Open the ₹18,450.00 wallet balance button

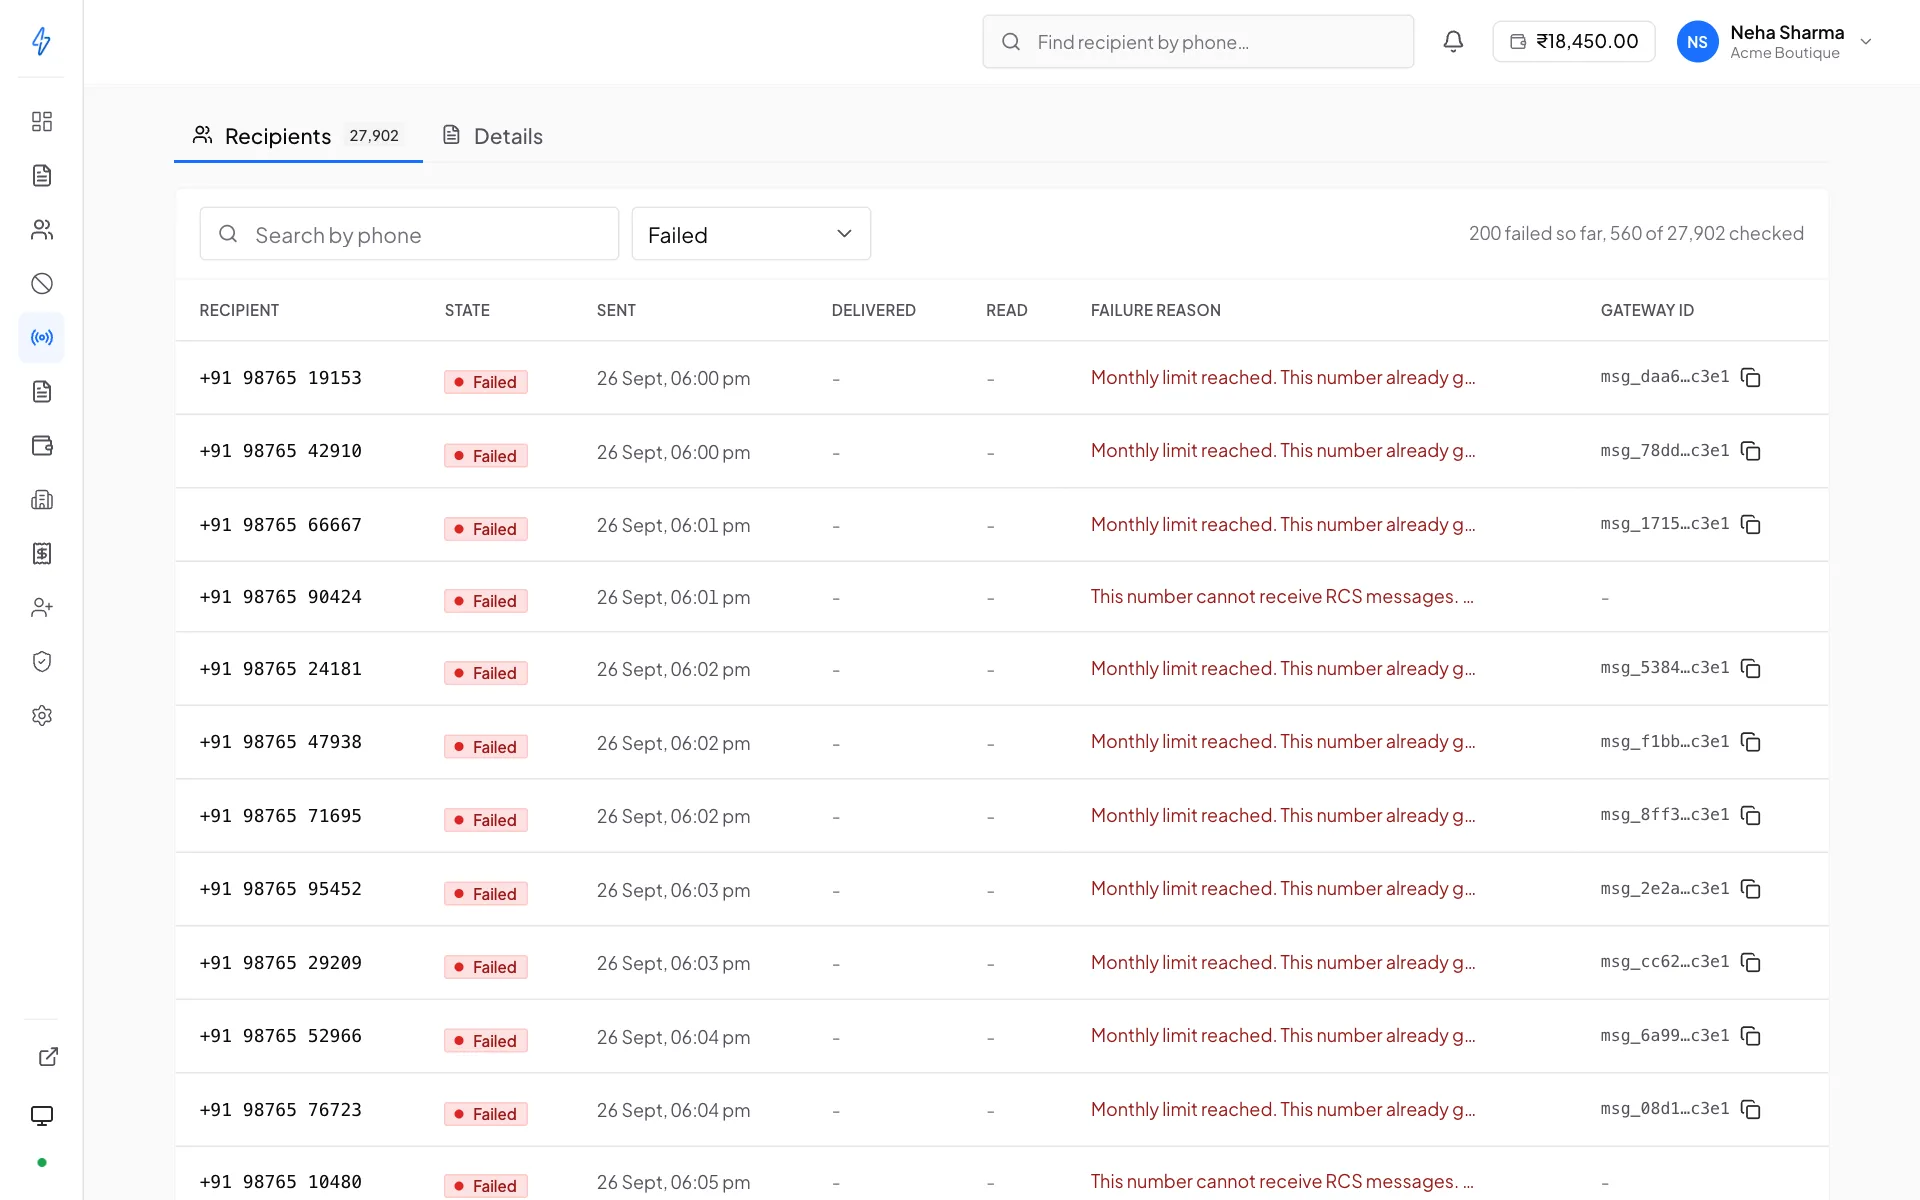1574,42
